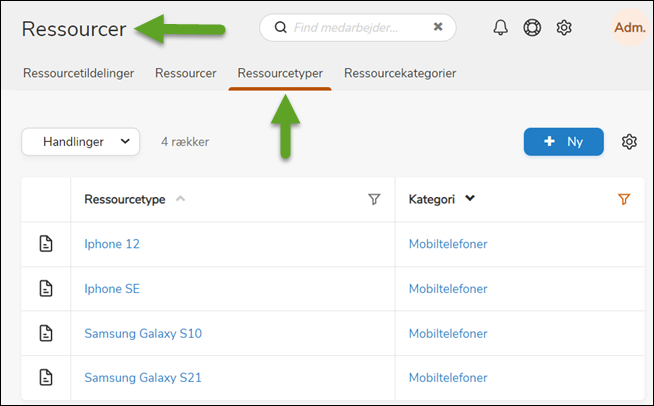Switch to Ressourcekategorier tab

(x=400, y=73)
